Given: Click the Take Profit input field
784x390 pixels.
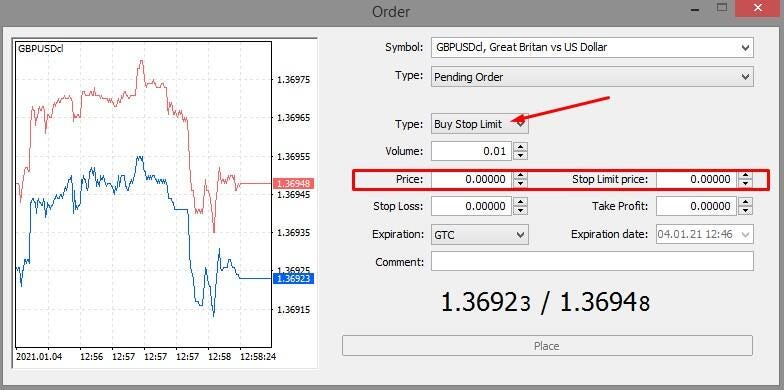Looking at the screenshot, I should click(x=697, y=206).
